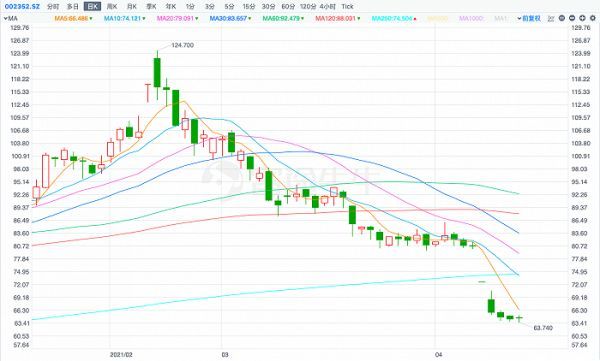The height and width of the screenshot is (361, 600).
Task: Toggle the MA20 moving average label
Action: tap(176, 18)
